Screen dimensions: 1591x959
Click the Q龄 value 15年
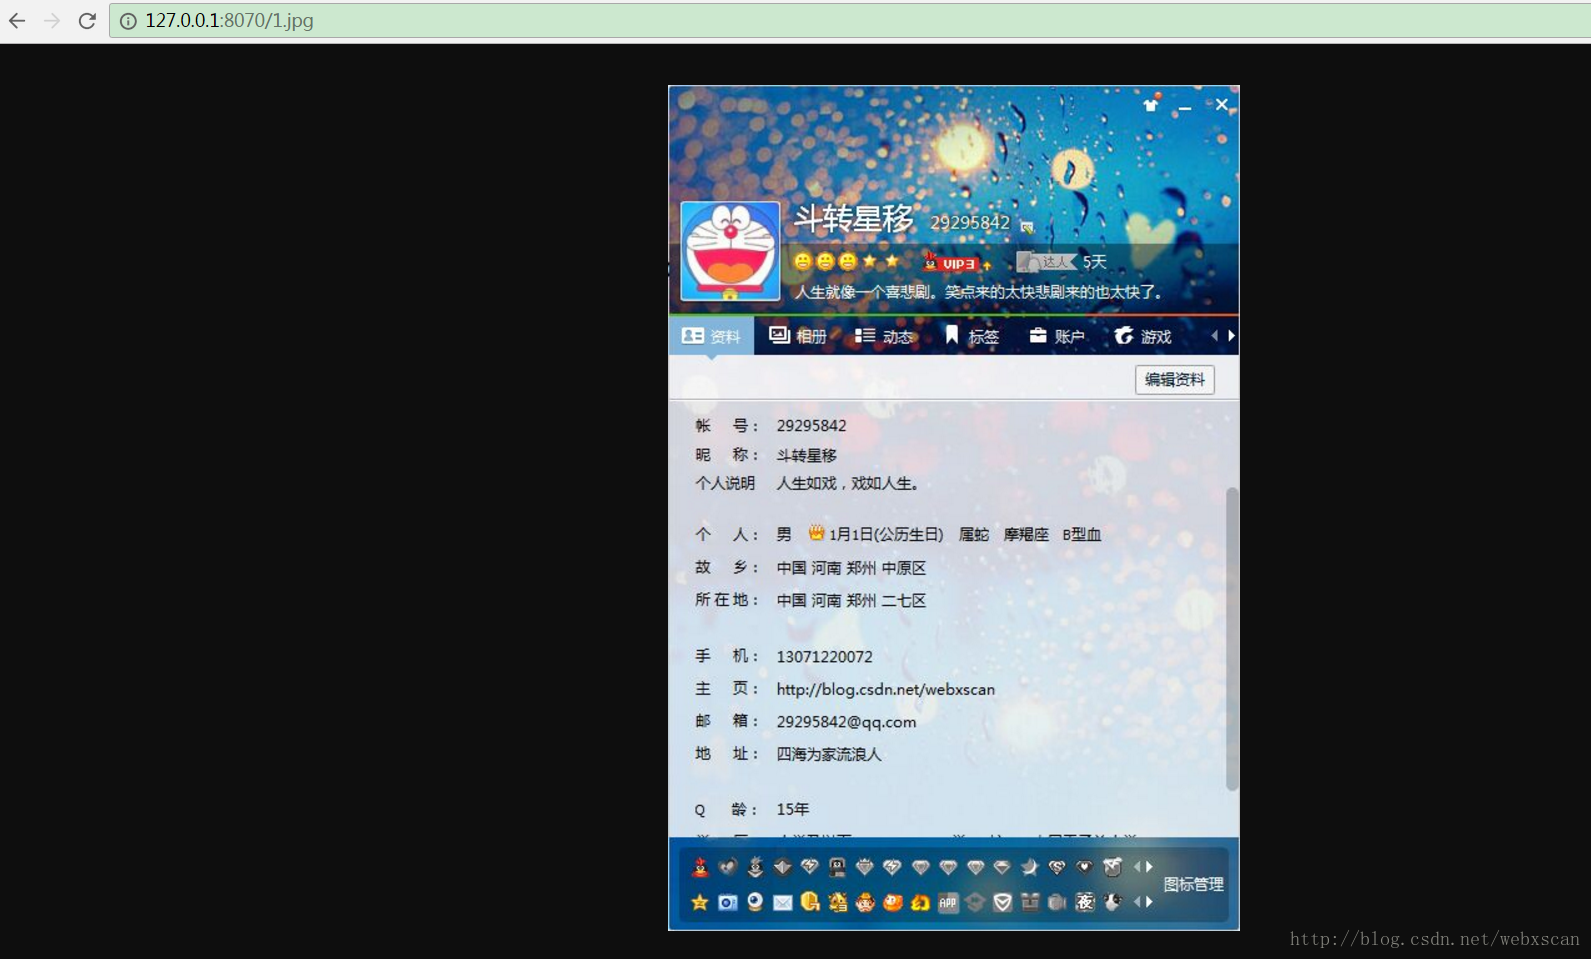(793, 809)
